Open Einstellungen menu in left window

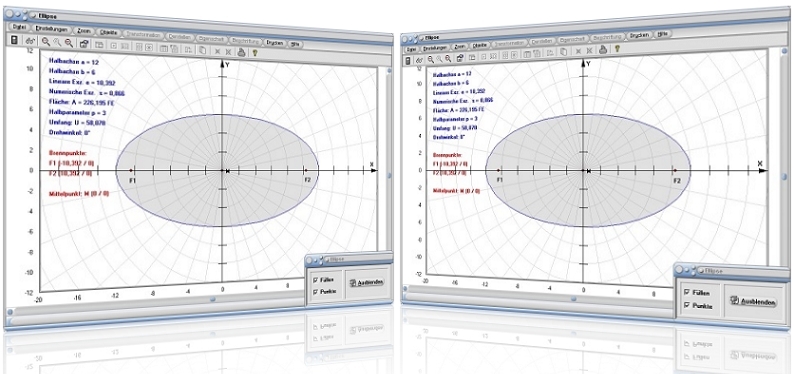(x=52, y=29)
